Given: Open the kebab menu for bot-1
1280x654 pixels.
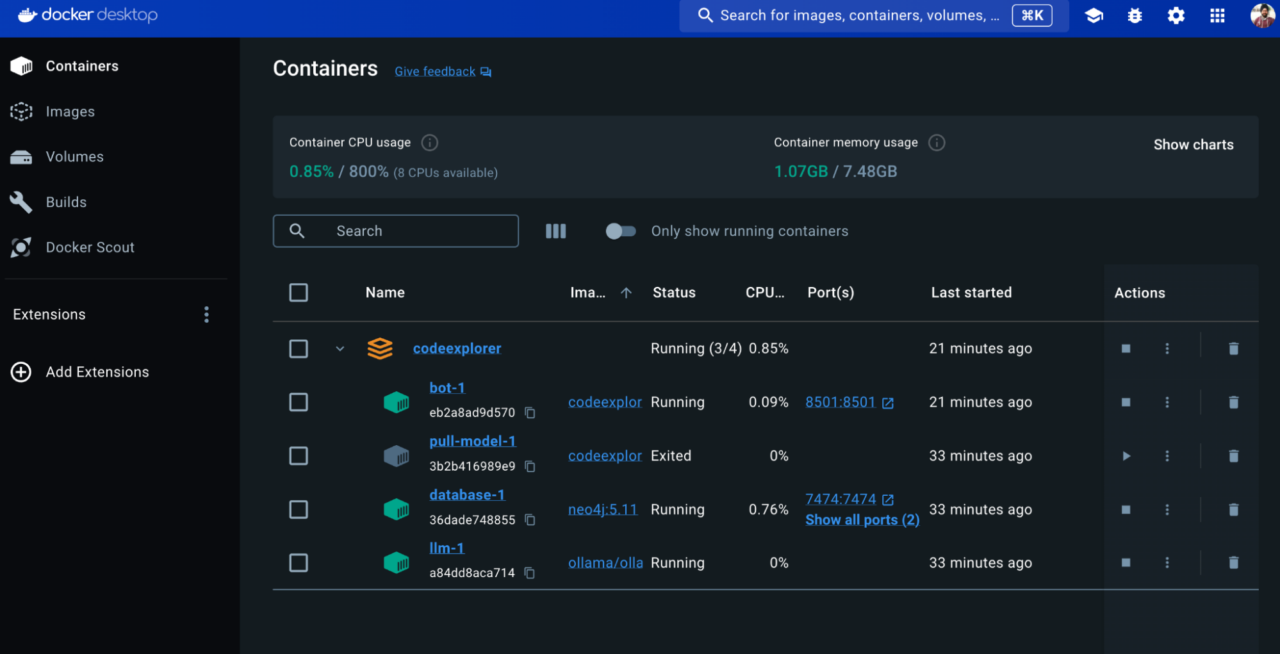Looking at the screenshot, I should pyautogui.click(x=1167, y=402).
